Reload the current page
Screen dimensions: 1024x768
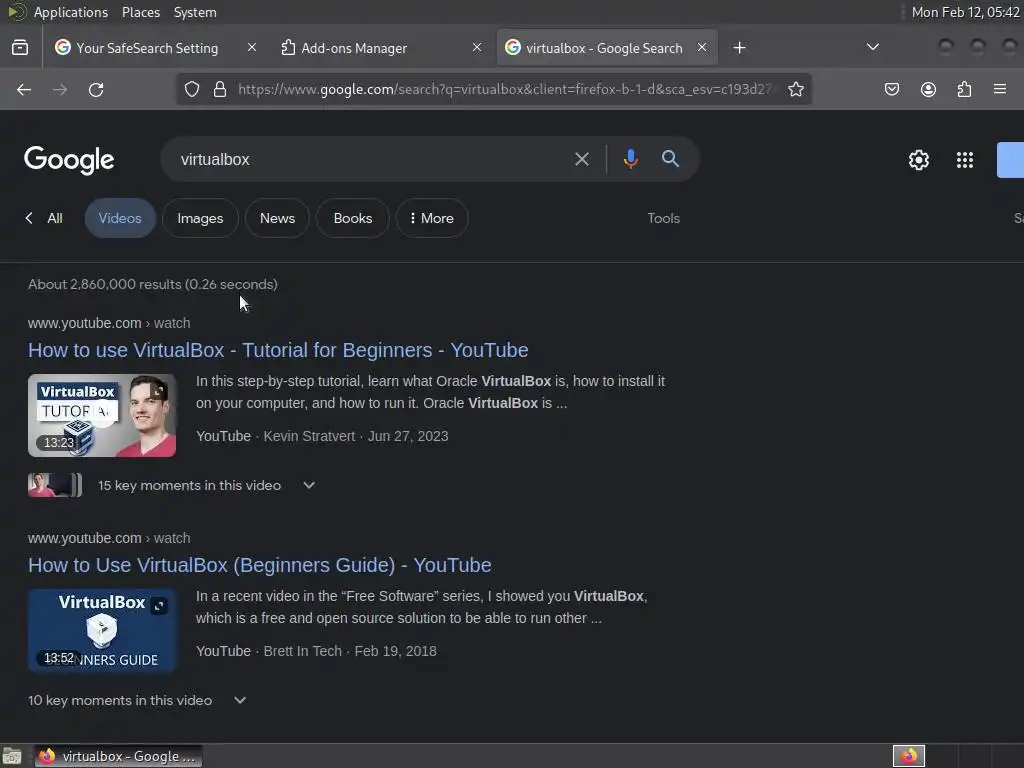[x=96, y=89]
